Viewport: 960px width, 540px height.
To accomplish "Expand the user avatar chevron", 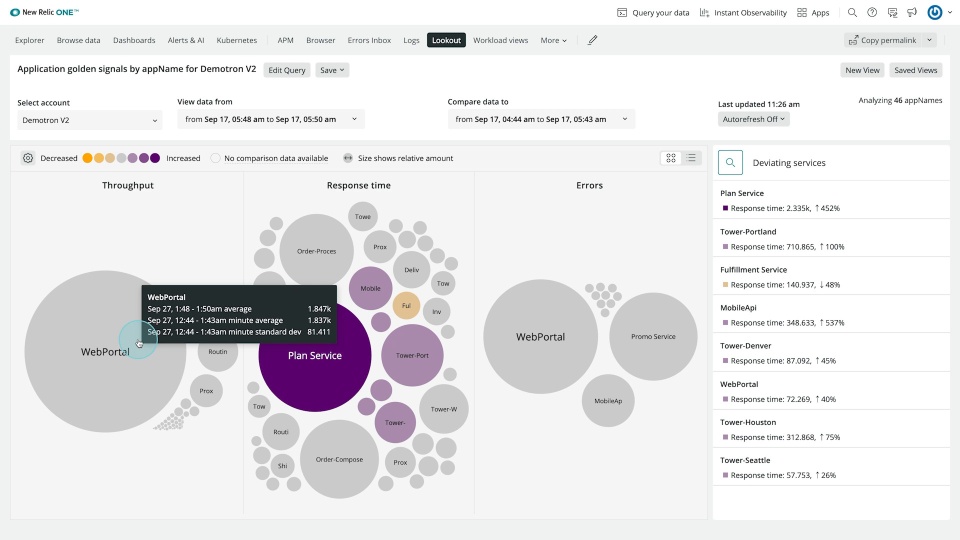I will pos(950,12).
